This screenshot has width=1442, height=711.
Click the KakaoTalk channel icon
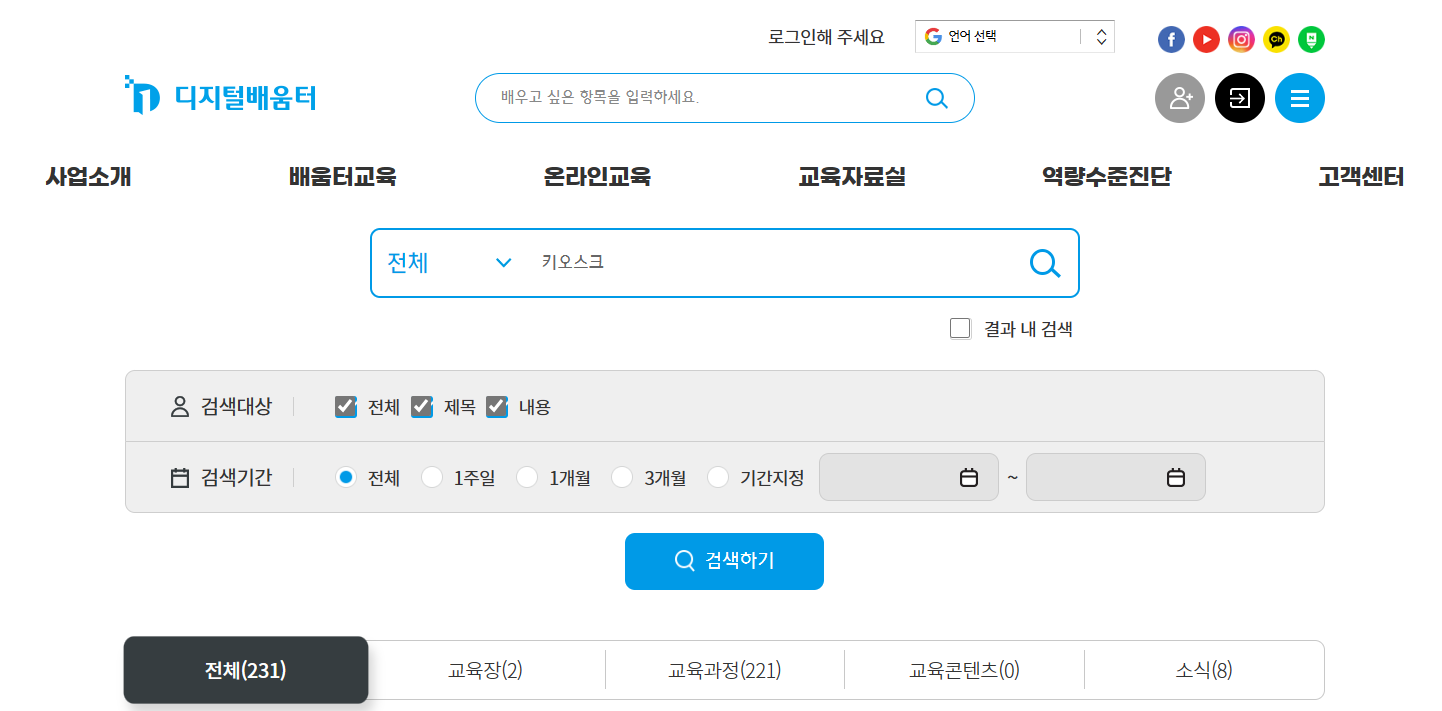[1276, 39]
